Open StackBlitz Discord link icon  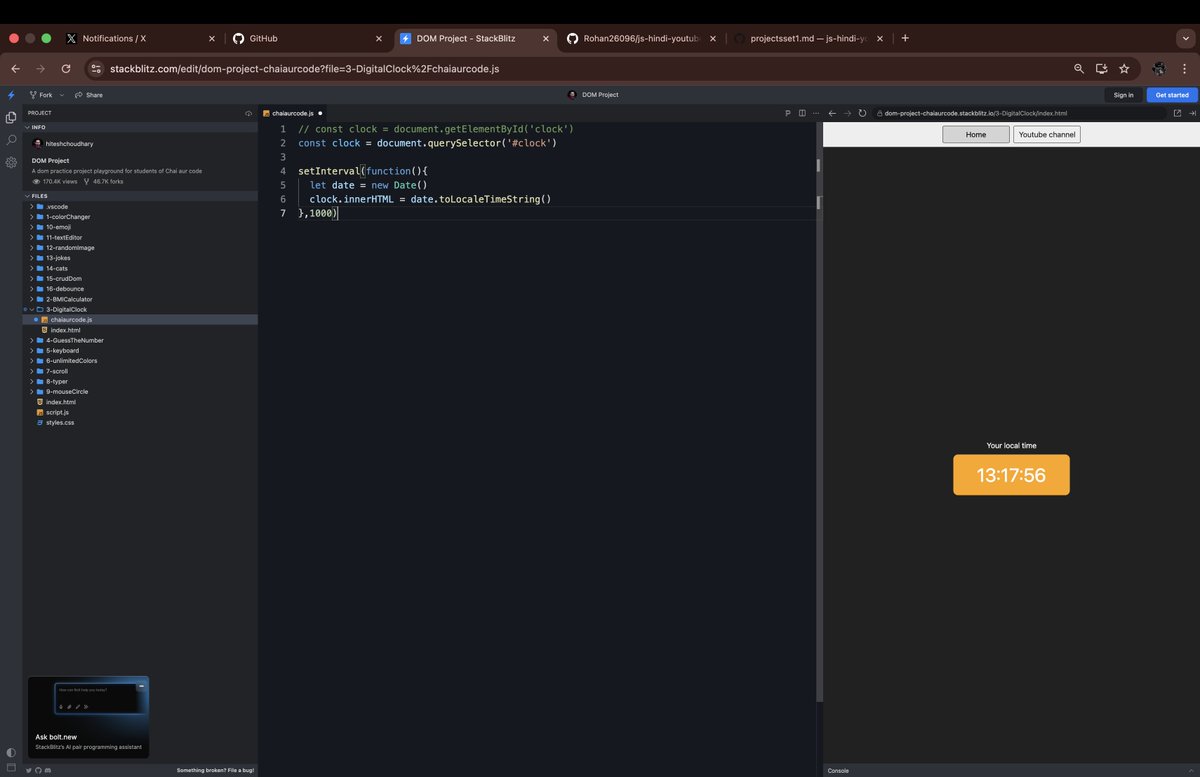pos(47,770)
